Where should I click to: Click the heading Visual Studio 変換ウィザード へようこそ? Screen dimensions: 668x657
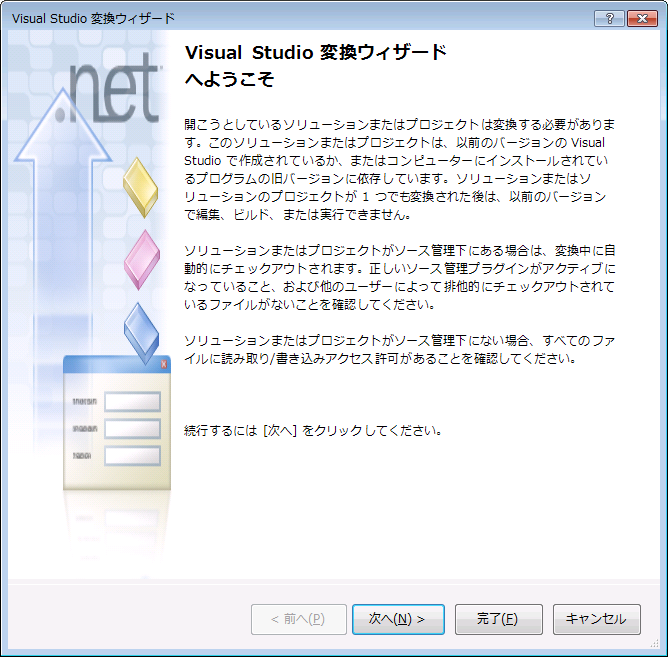tap(316, 66)
